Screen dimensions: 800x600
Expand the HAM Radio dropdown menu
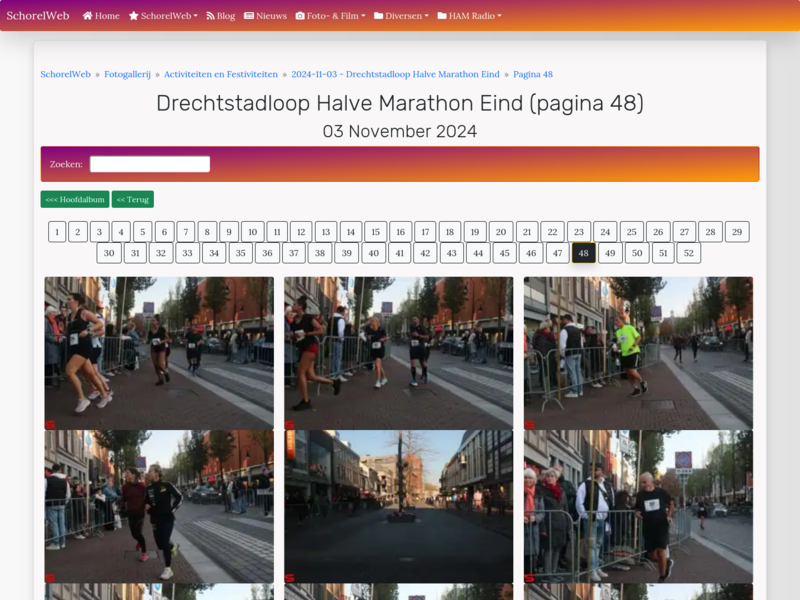coord(469,16)
